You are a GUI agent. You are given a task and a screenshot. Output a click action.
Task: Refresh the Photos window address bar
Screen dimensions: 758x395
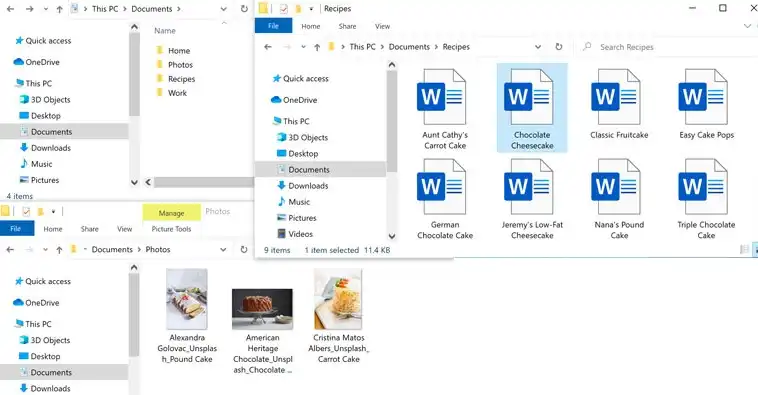(244, 249)
